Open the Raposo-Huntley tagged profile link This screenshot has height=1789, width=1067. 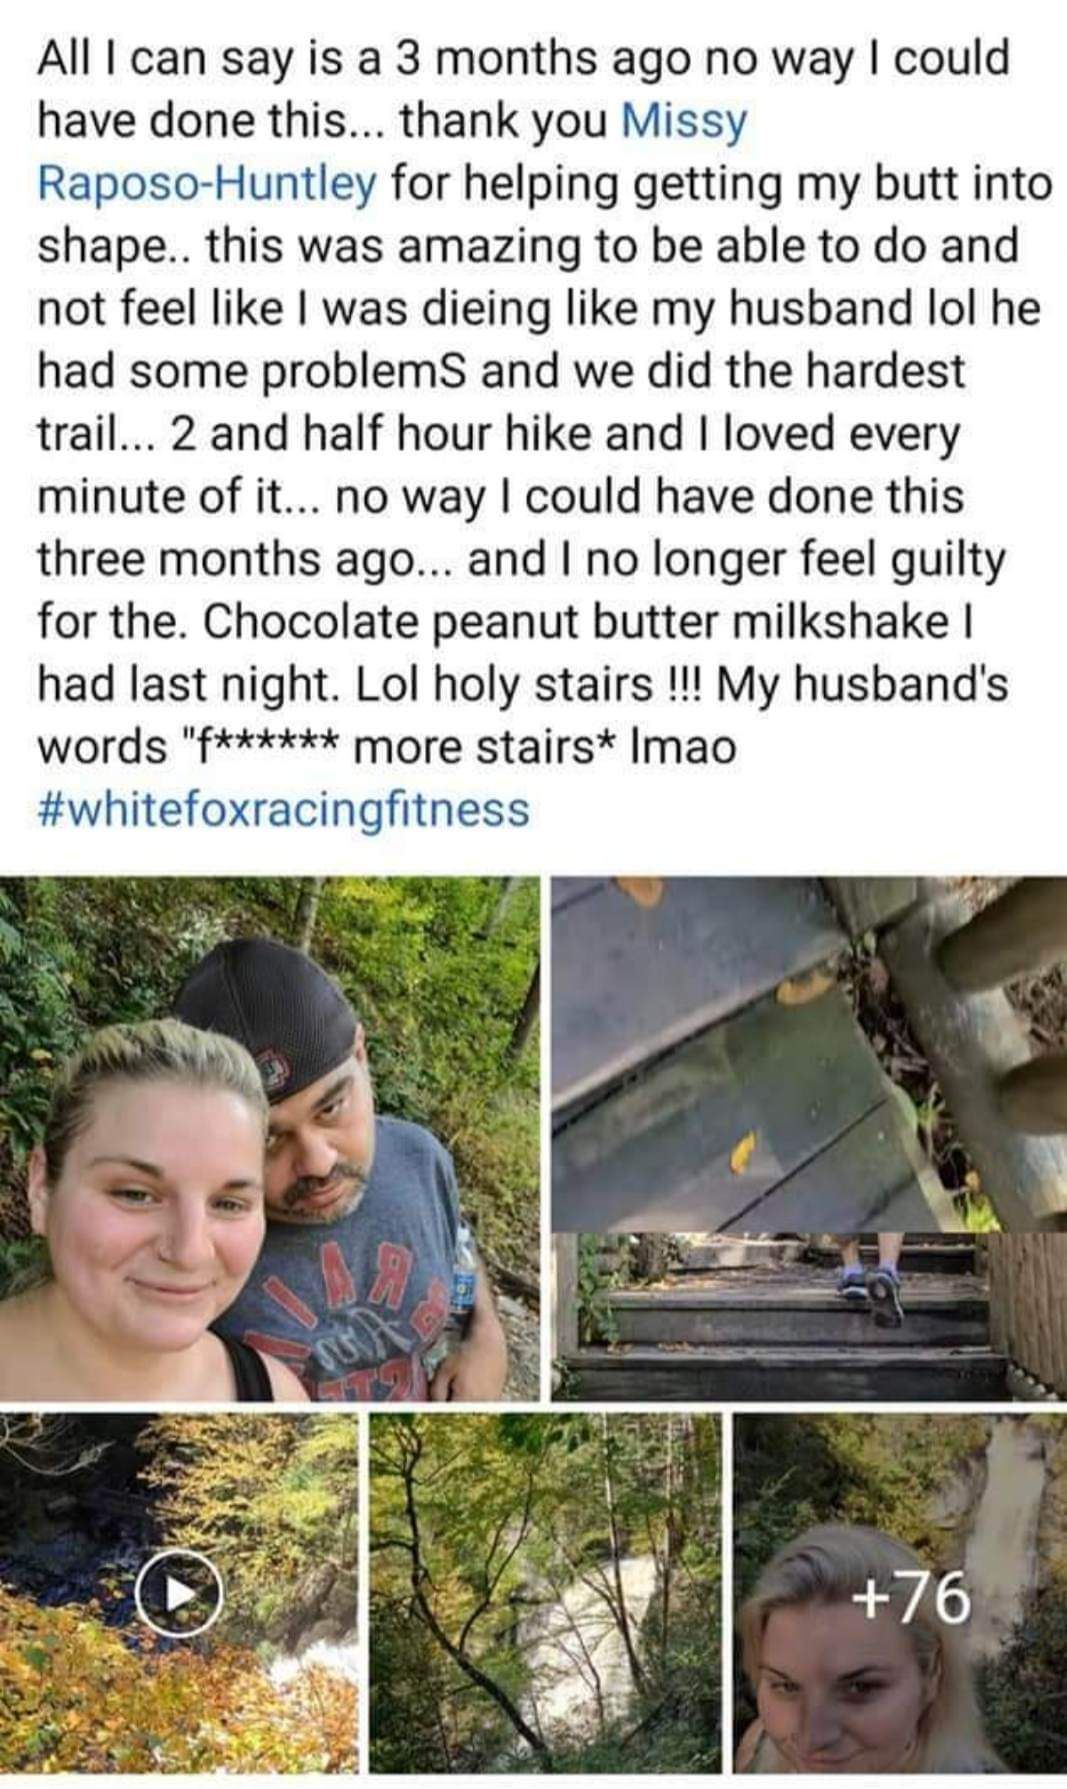[x=207, y=183]
